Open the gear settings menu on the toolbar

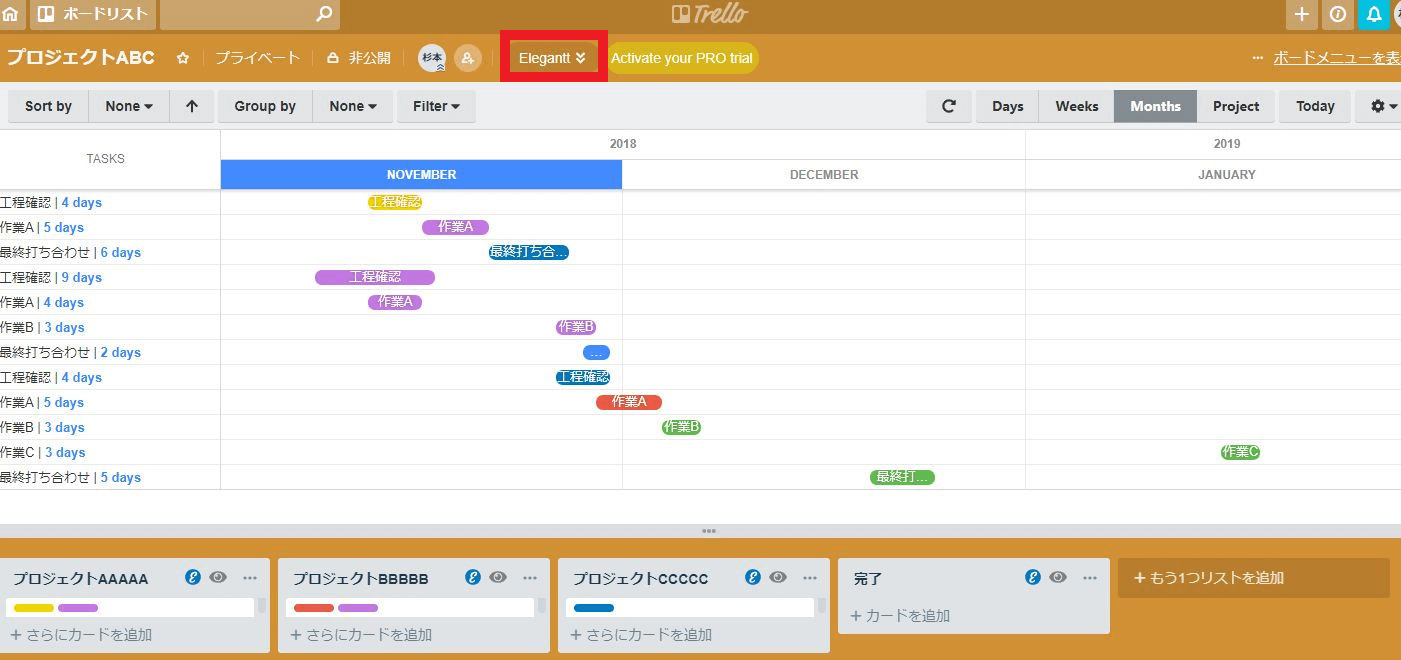pyautogui.click(x=1379, y=106)
